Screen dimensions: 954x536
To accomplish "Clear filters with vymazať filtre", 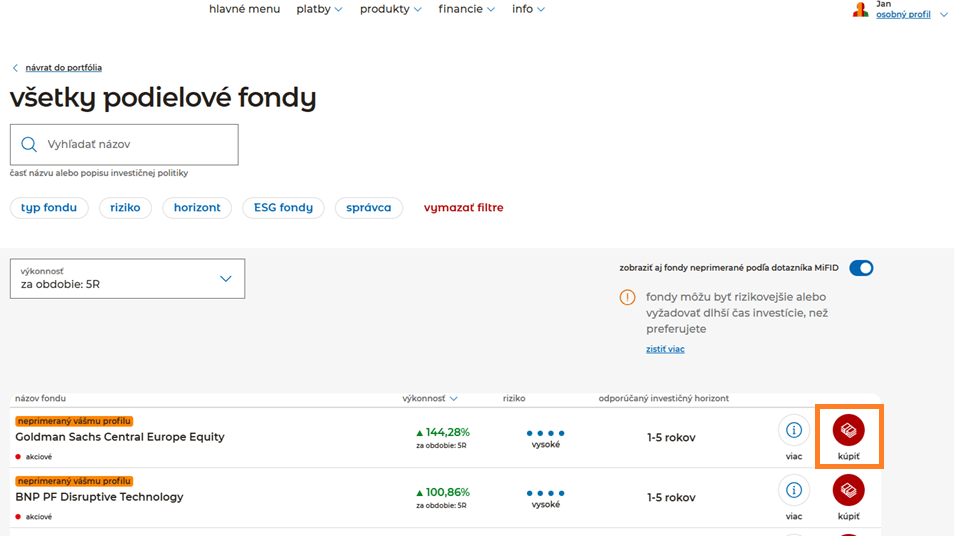I will tap(464, 207).
